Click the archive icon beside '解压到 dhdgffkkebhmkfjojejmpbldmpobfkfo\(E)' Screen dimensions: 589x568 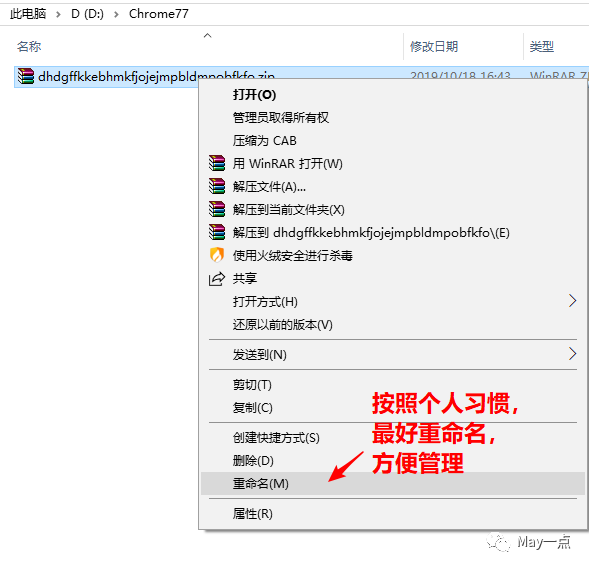(217, 233)
